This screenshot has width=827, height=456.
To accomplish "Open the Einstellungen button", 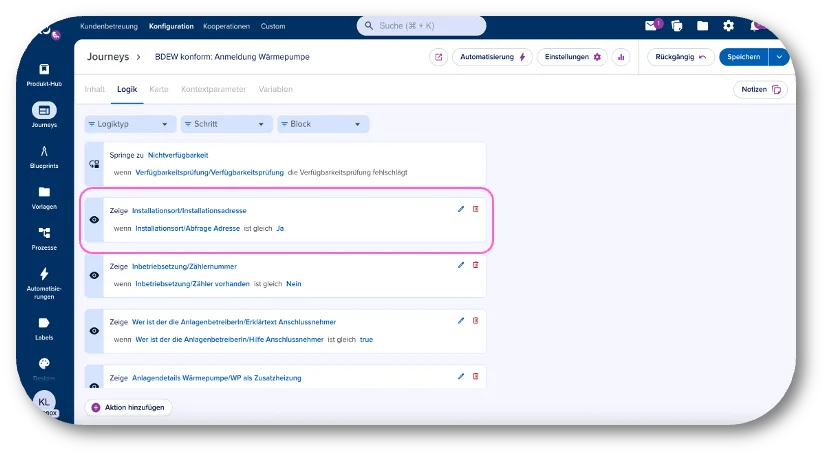I will pyautogui.click(x=572, y=57).
